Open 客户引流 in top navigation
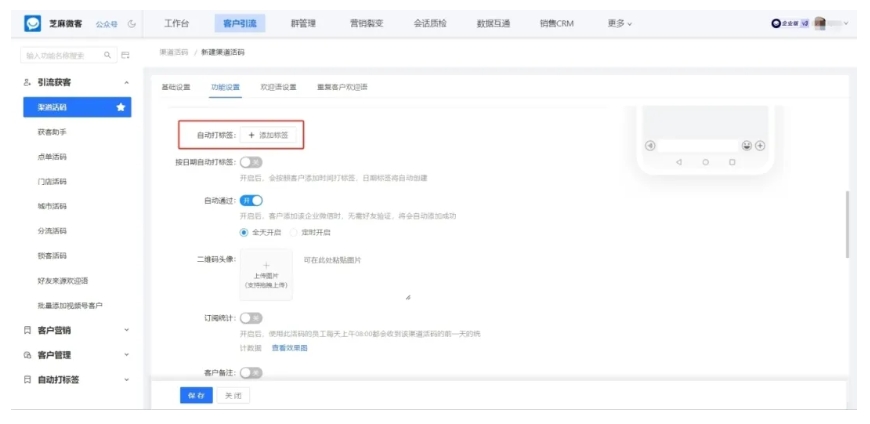The height and width of the screenshot is (424, 870). click(x=240, y=23)
